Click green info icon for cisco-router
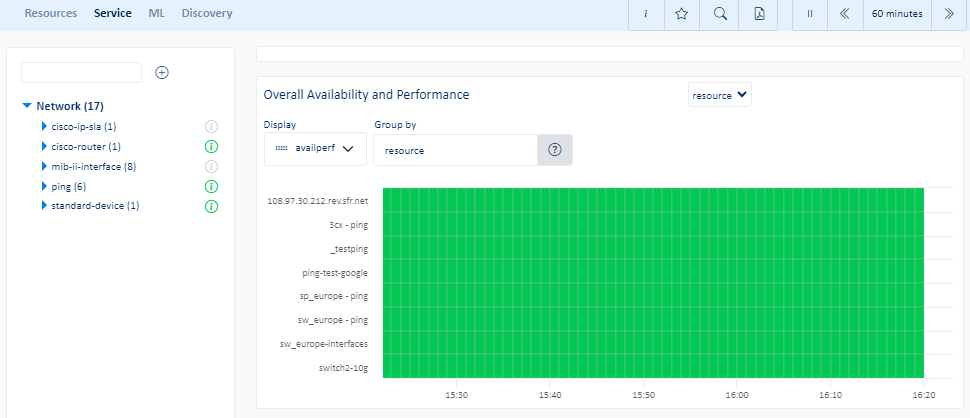 (211, 147)
